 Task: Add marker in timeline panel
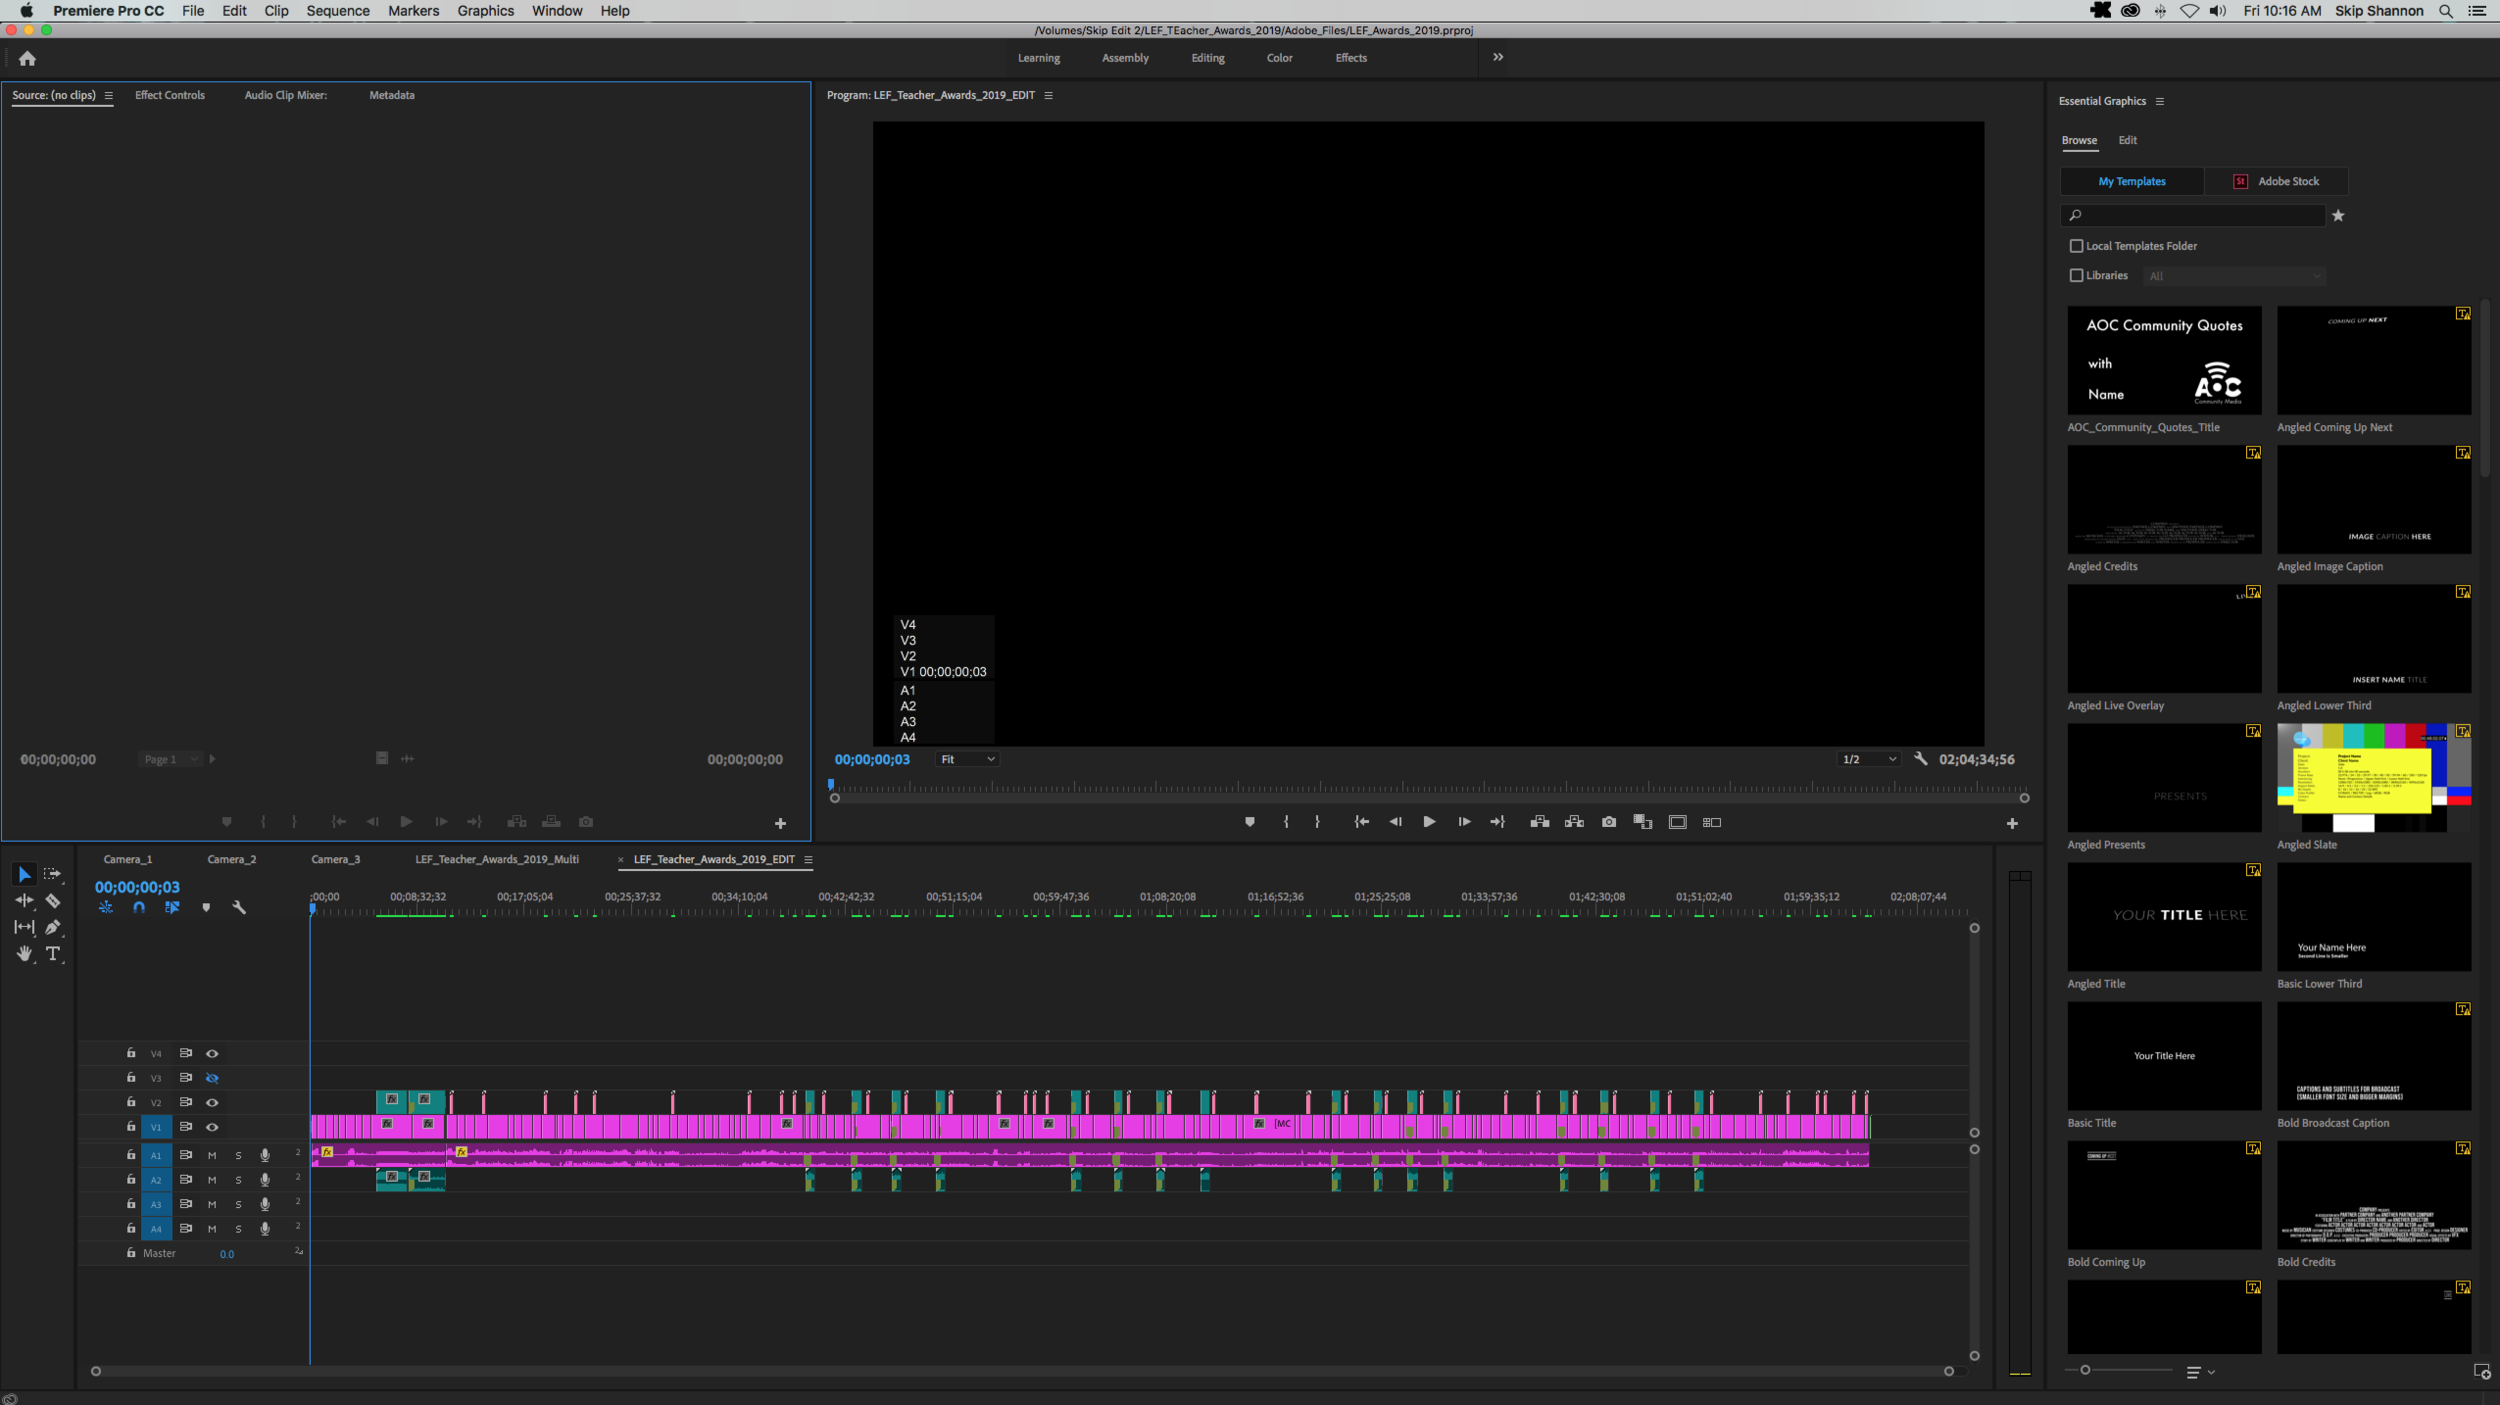click(206, 908)
